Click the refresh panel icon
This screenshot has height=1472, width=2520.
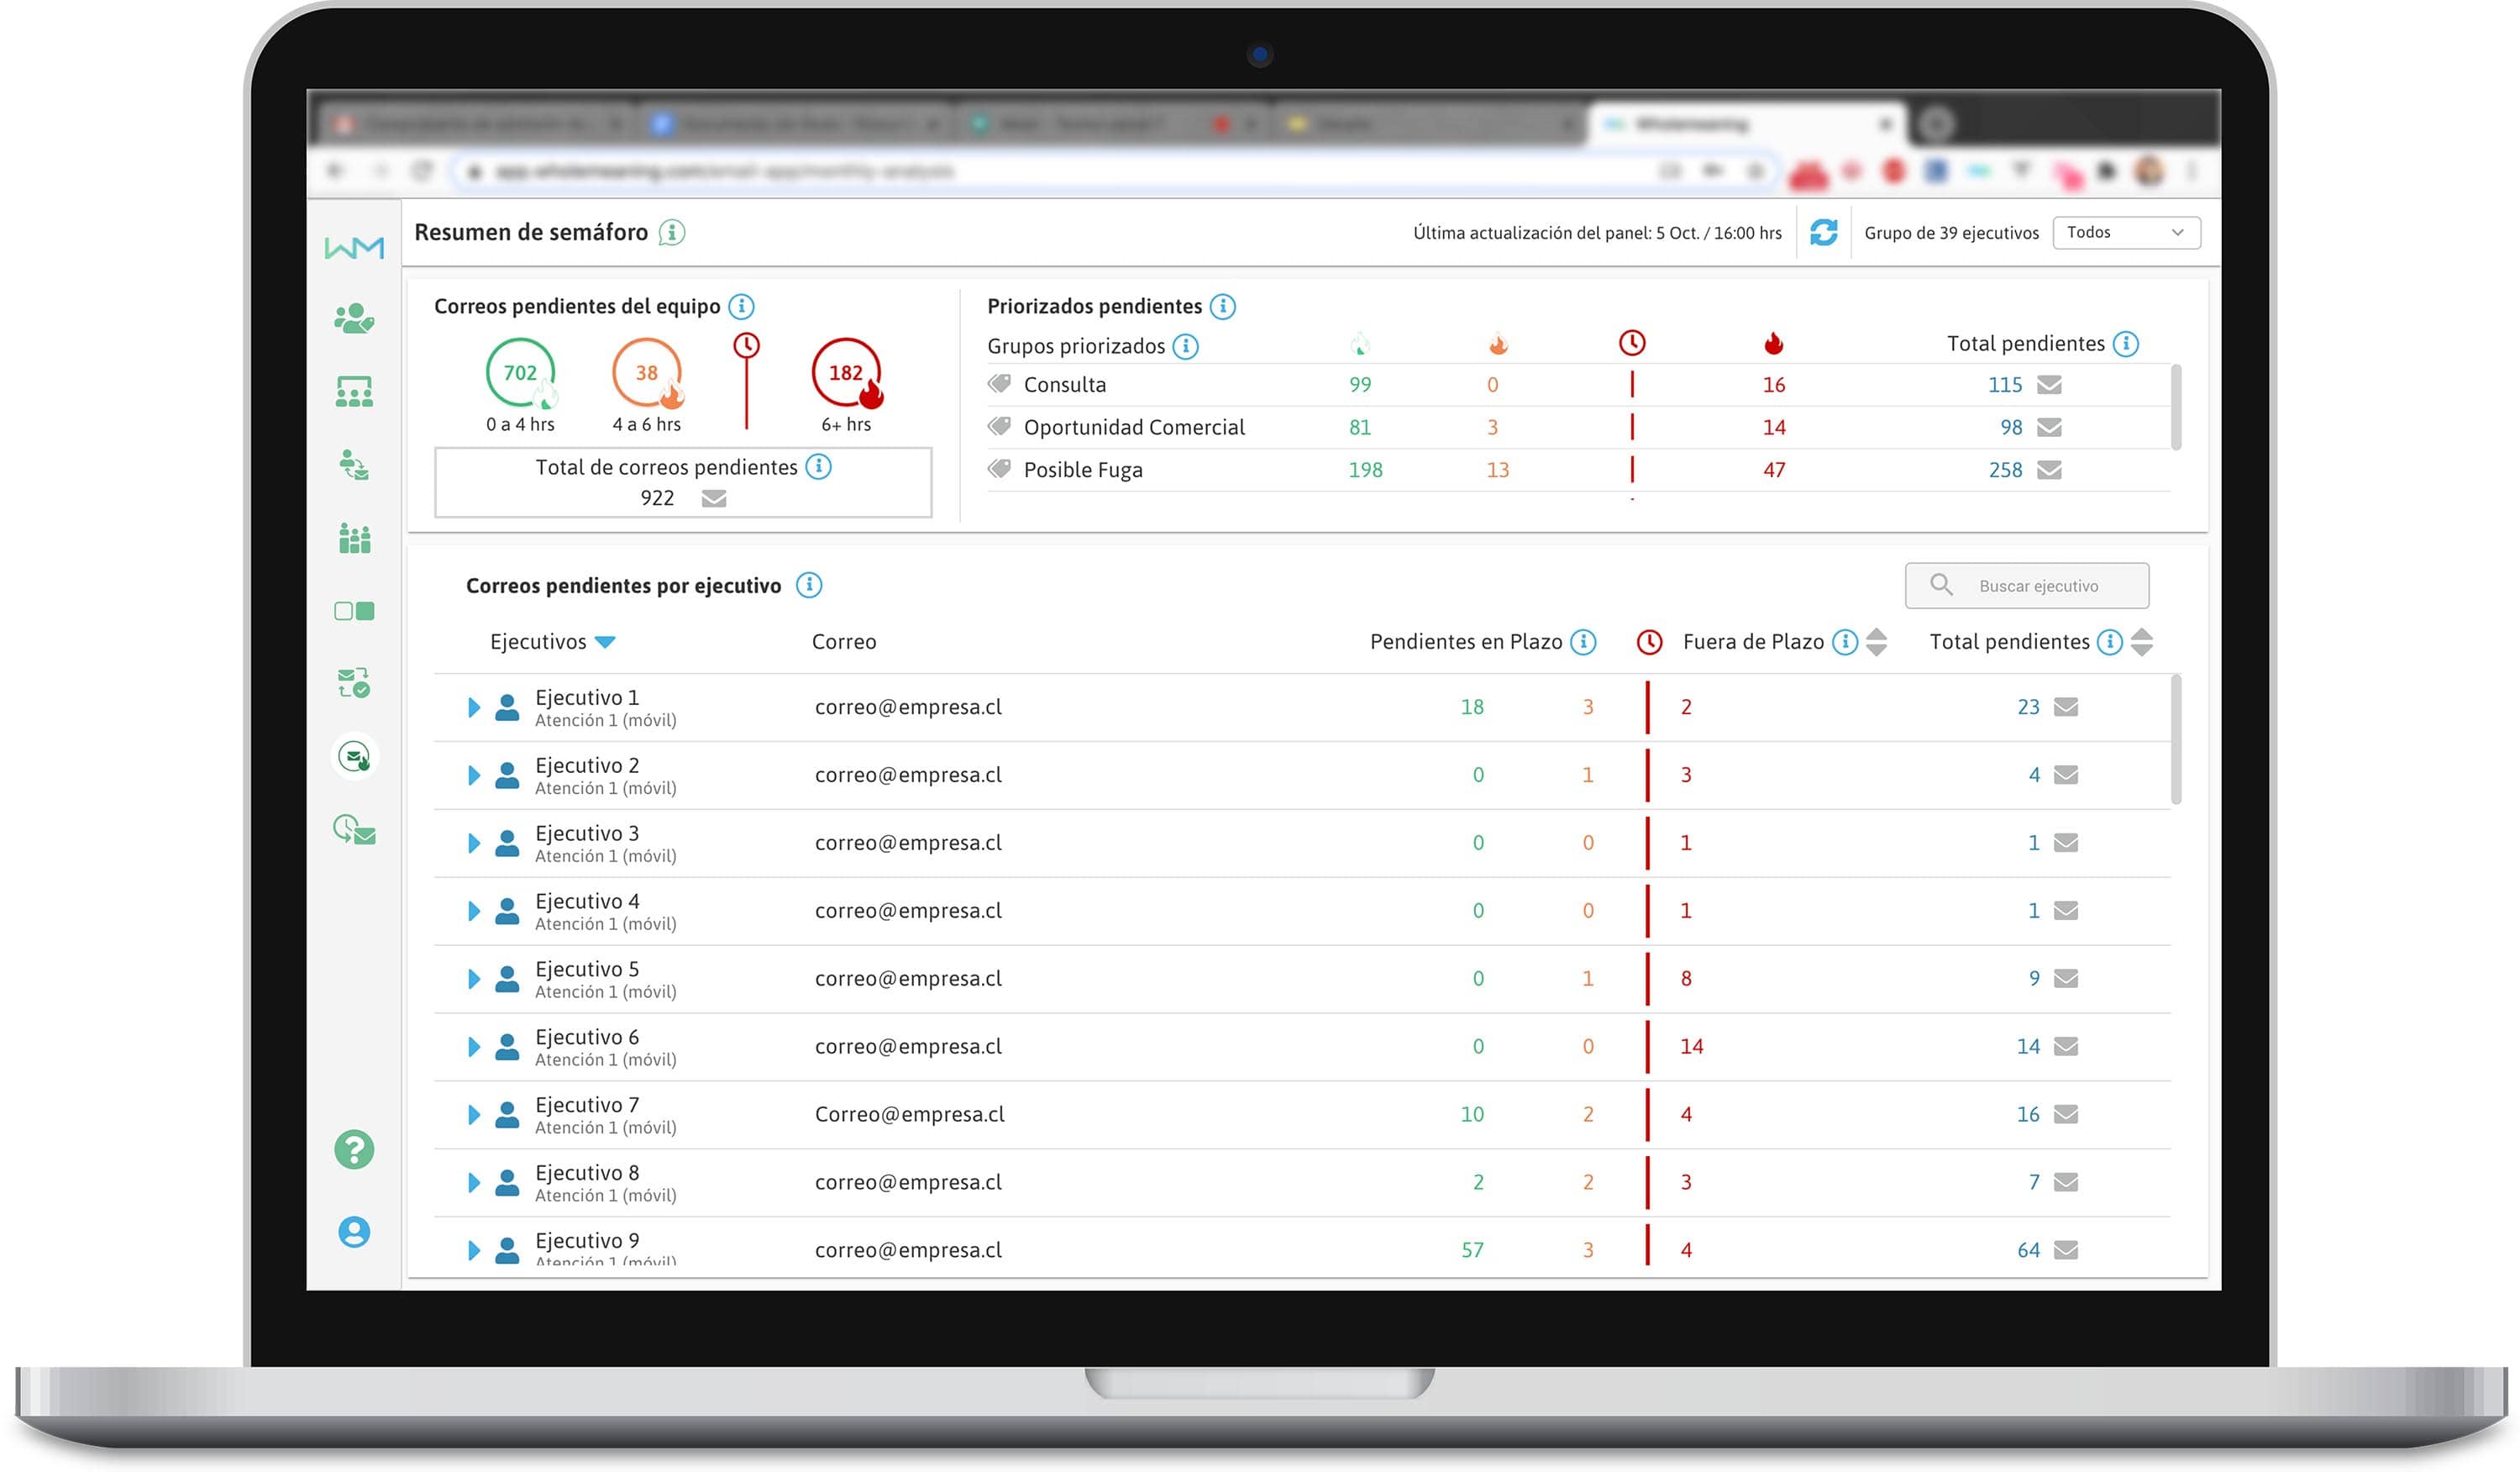(1823, 233)
